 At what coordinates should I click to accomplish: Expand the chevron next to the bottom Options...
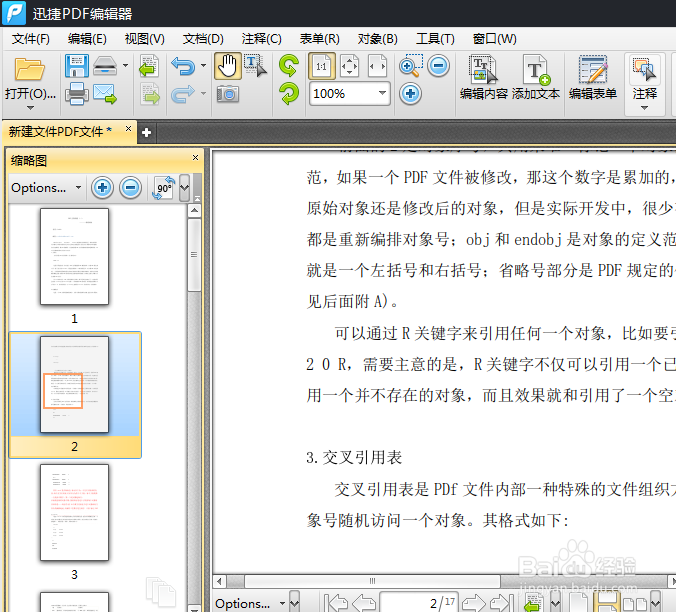click(294, 603)
